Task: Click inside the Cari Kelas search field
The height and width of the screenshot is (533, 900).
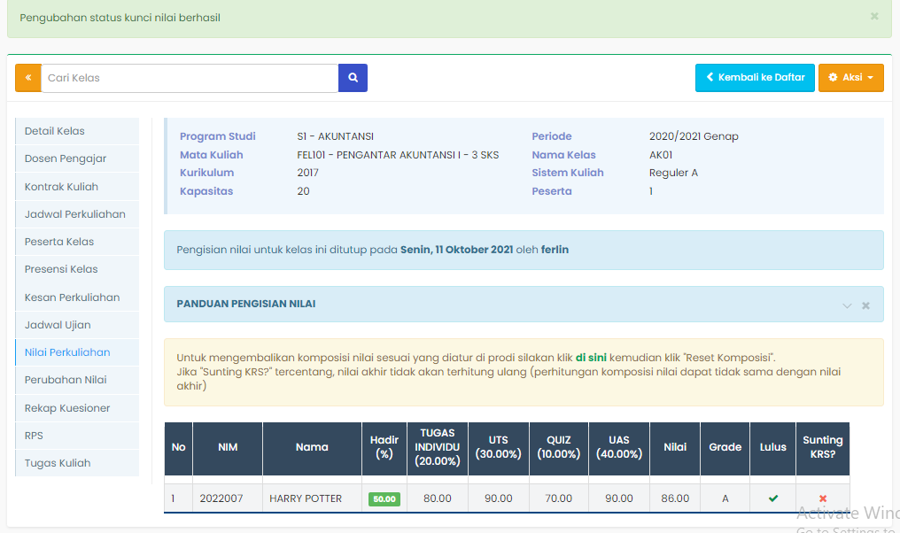Action: point(189,78)
